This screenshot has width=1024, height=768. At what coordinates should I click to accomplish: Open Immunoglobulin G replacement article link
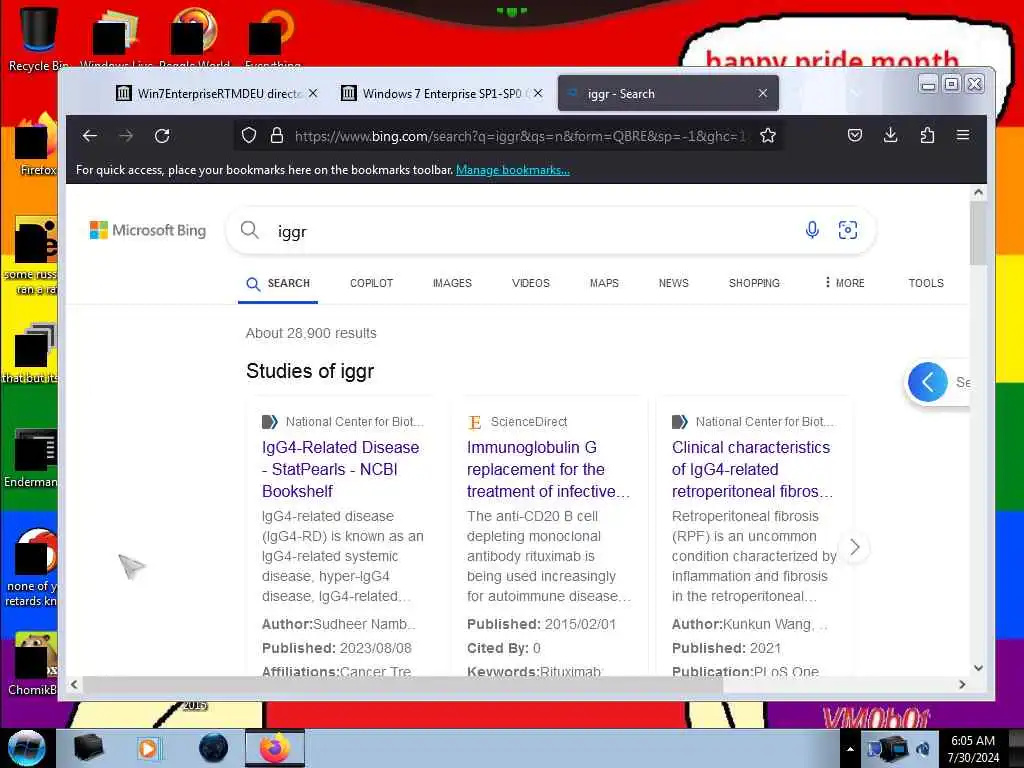pyautogui.click(x=548, y=469)
